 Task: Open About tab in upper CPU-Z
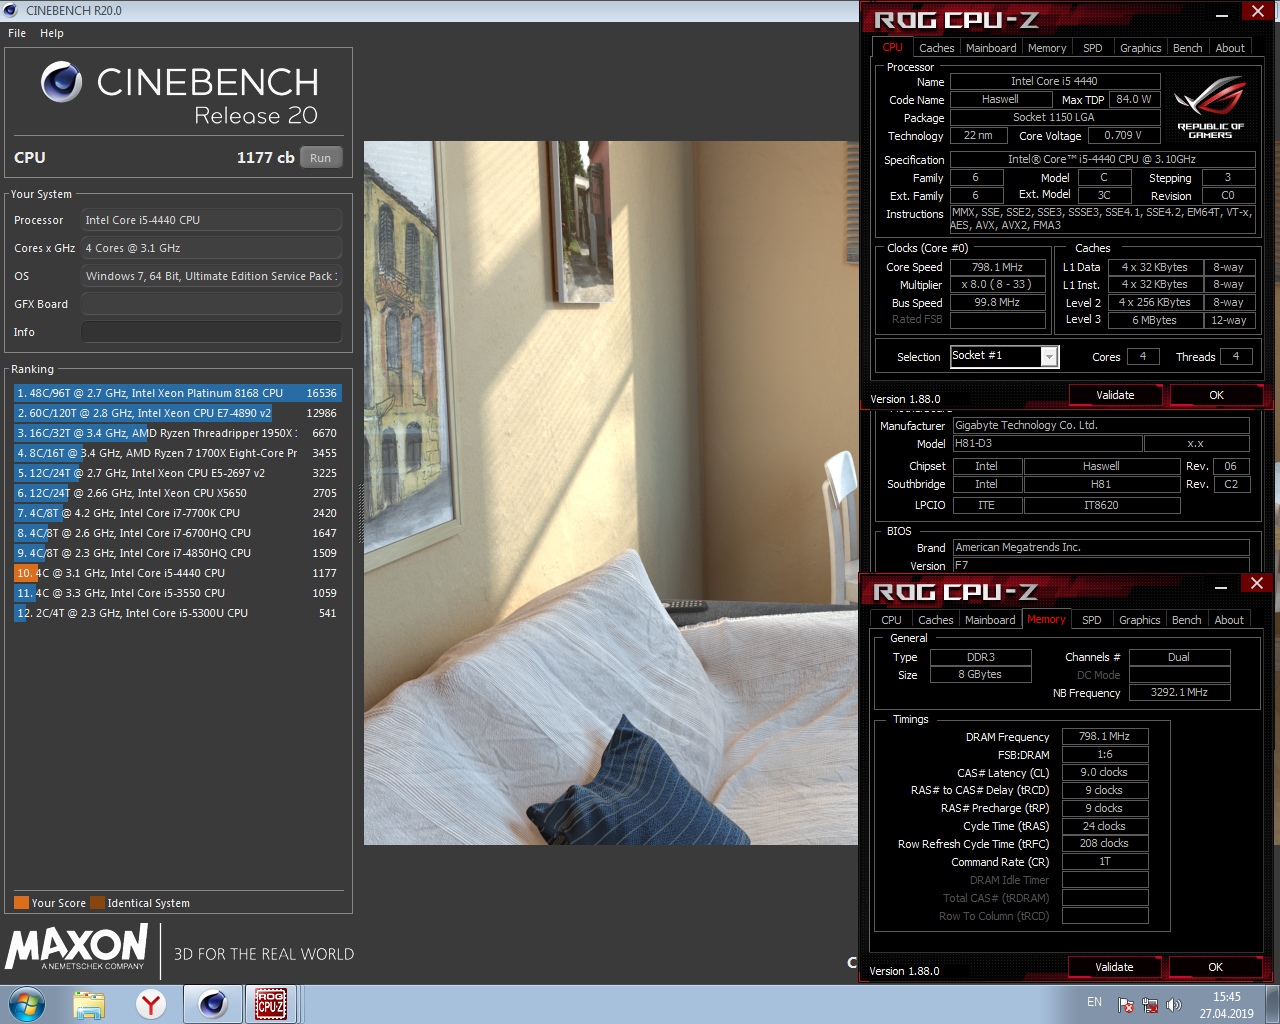click(x=1230, y=48)
